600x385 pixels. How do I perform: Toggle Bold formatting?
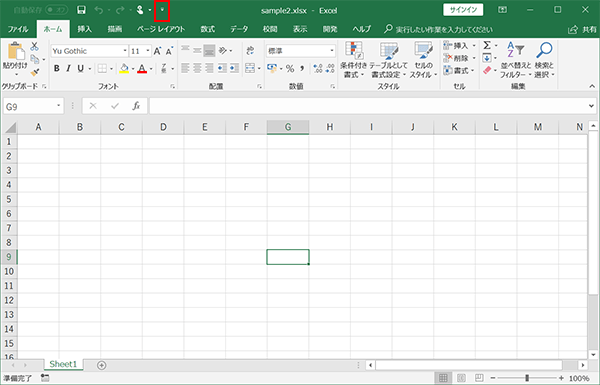[x=57, y=69]
